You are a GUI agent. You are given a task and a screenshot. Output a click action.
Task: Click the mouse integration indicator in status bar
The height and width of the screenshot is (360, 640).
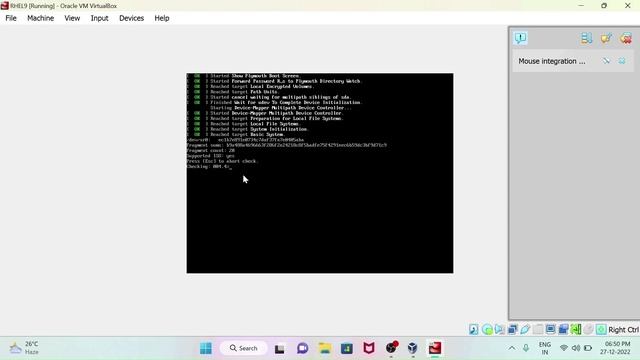coord(588,329)
